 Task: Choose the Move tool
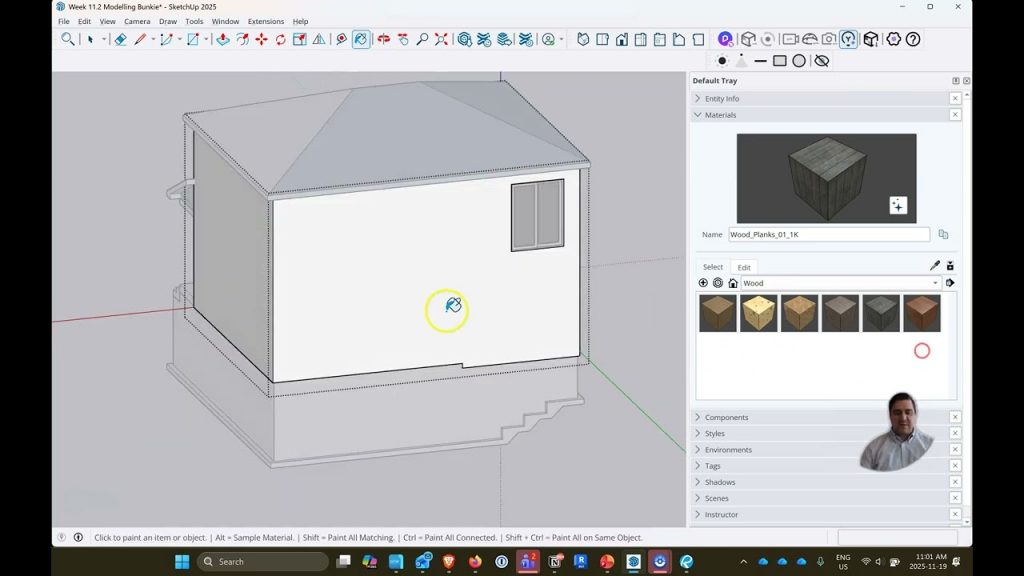pyautogui.click(x=261, y=39)
